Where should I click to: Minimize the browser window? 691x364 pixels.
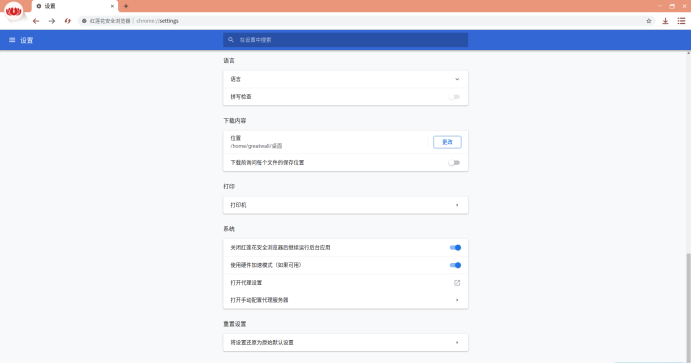[x=660, y=6]
